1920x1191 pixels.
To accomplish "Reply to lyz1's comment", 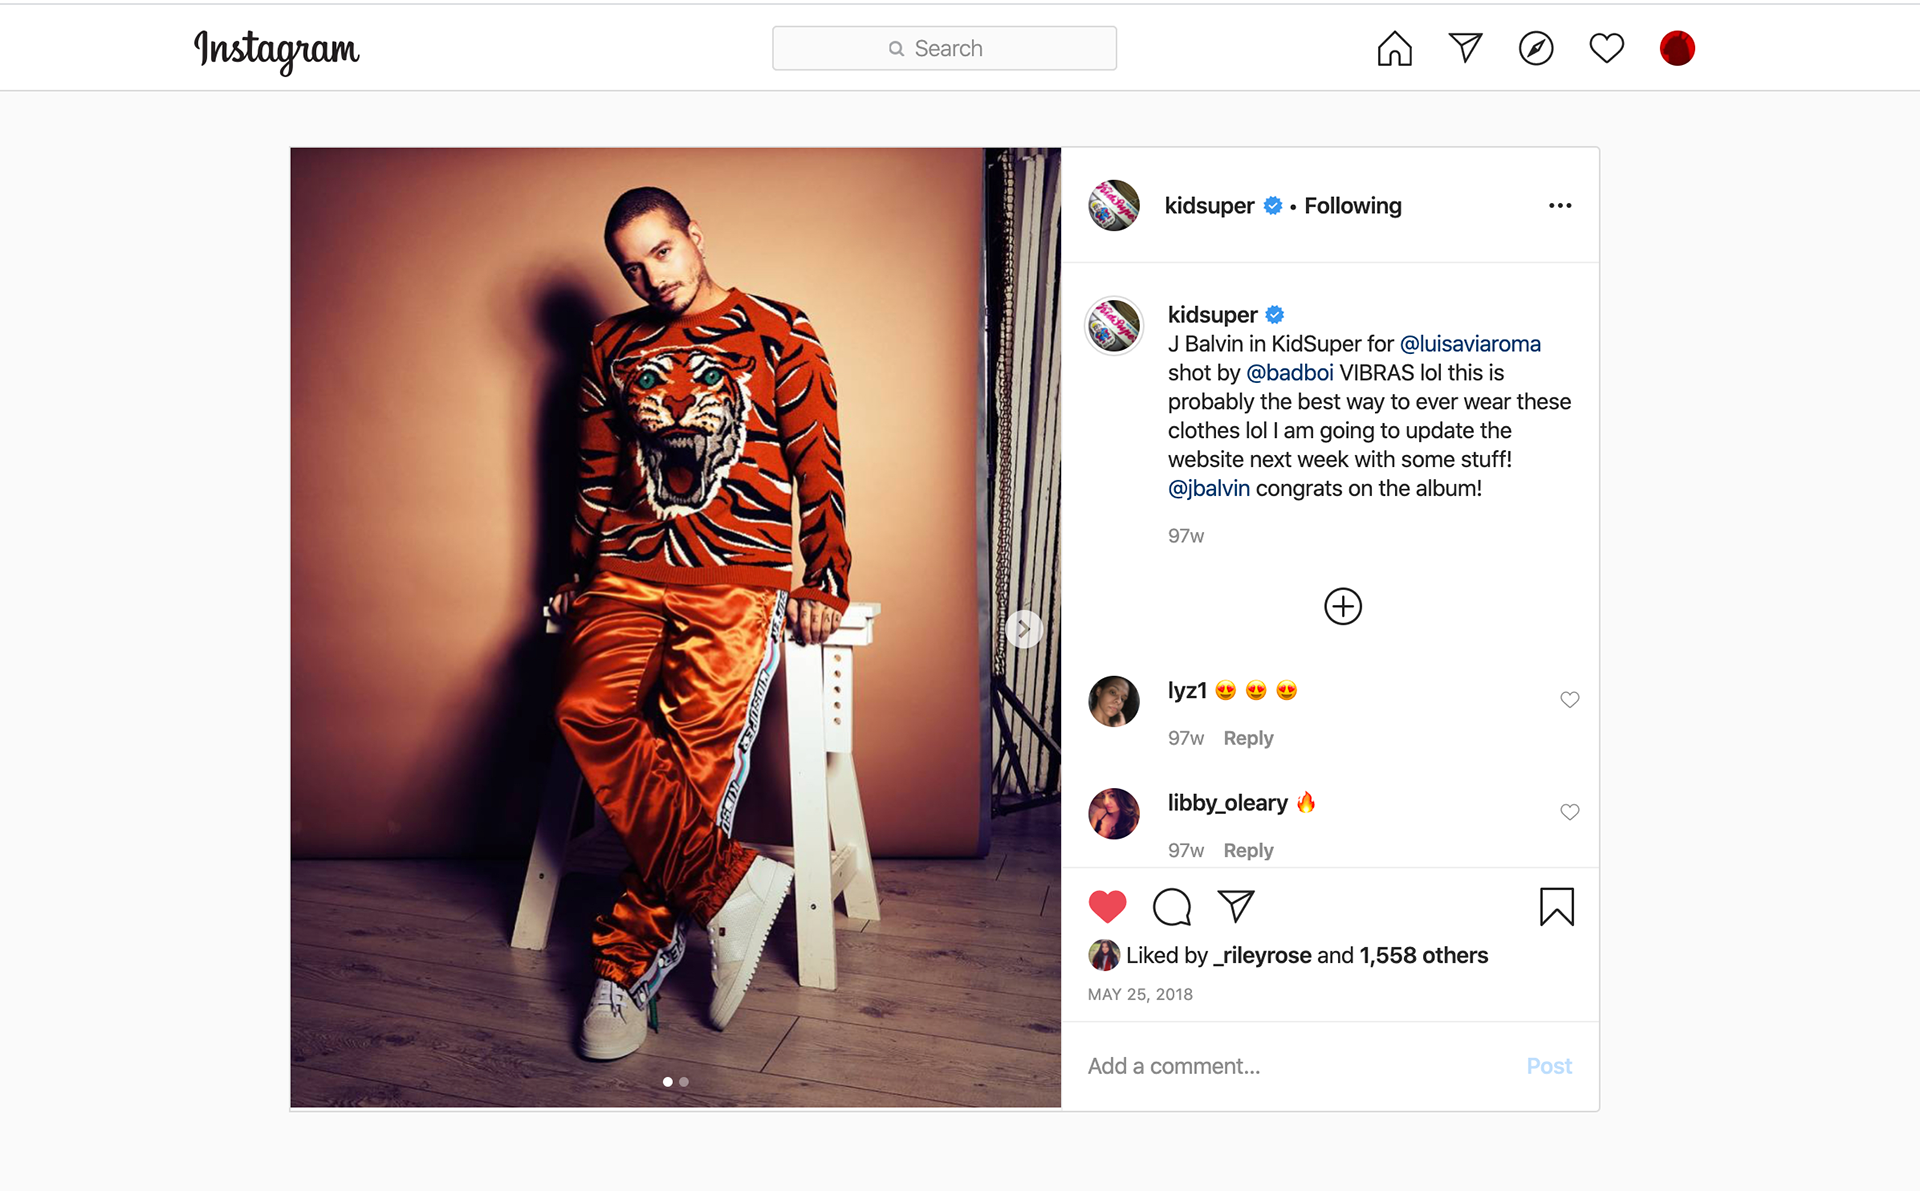I will coord(1248,738).
